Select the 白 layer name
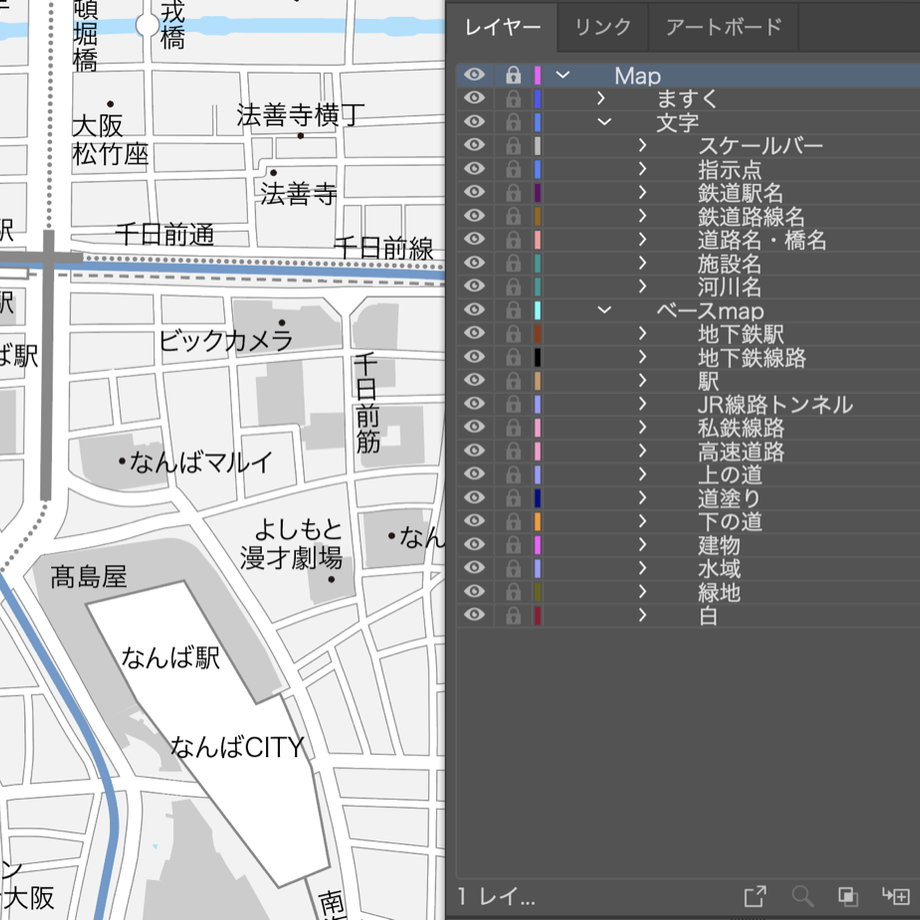Viewport: 920px width, 920px height. pyautogui.click(x=708, y=615)
